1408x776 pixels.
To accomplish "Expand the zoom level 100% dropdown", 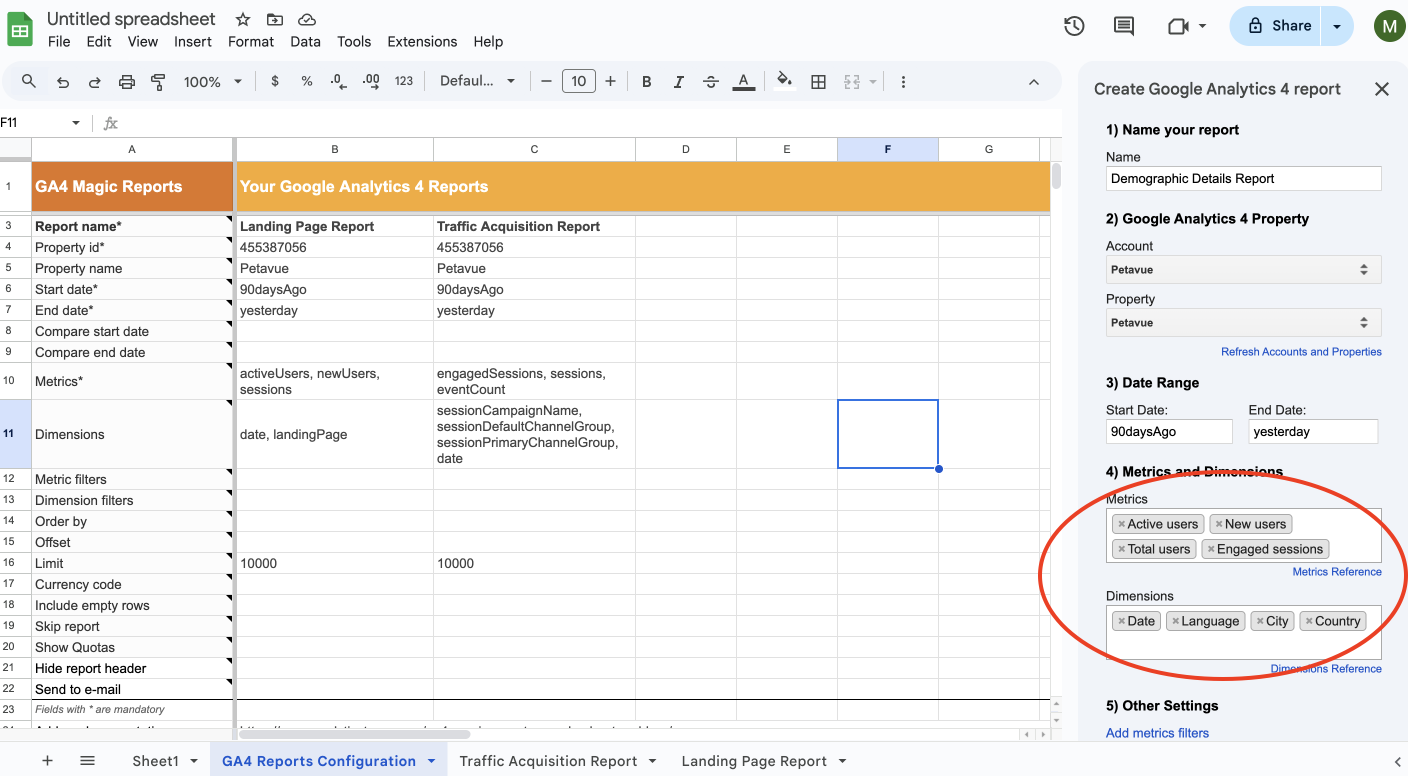I will 213,82.
